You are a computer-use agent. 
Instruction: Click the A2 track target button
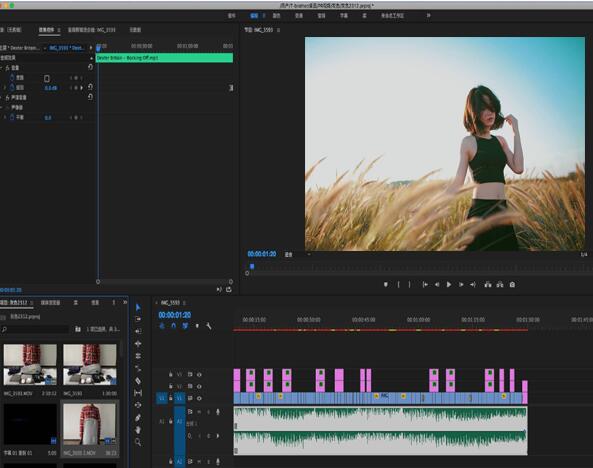click(179, 461)
